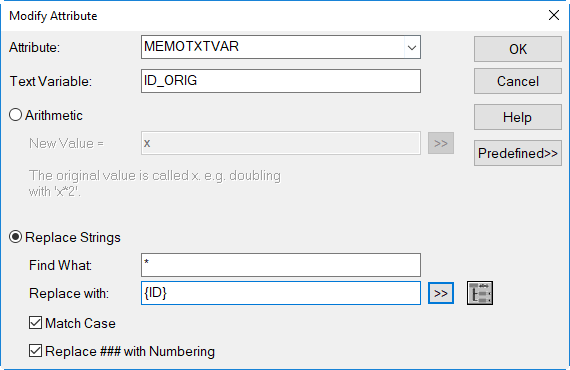Open the attribute tree picker icon
This screenshot has width=570, height=370.
[480, 293]
